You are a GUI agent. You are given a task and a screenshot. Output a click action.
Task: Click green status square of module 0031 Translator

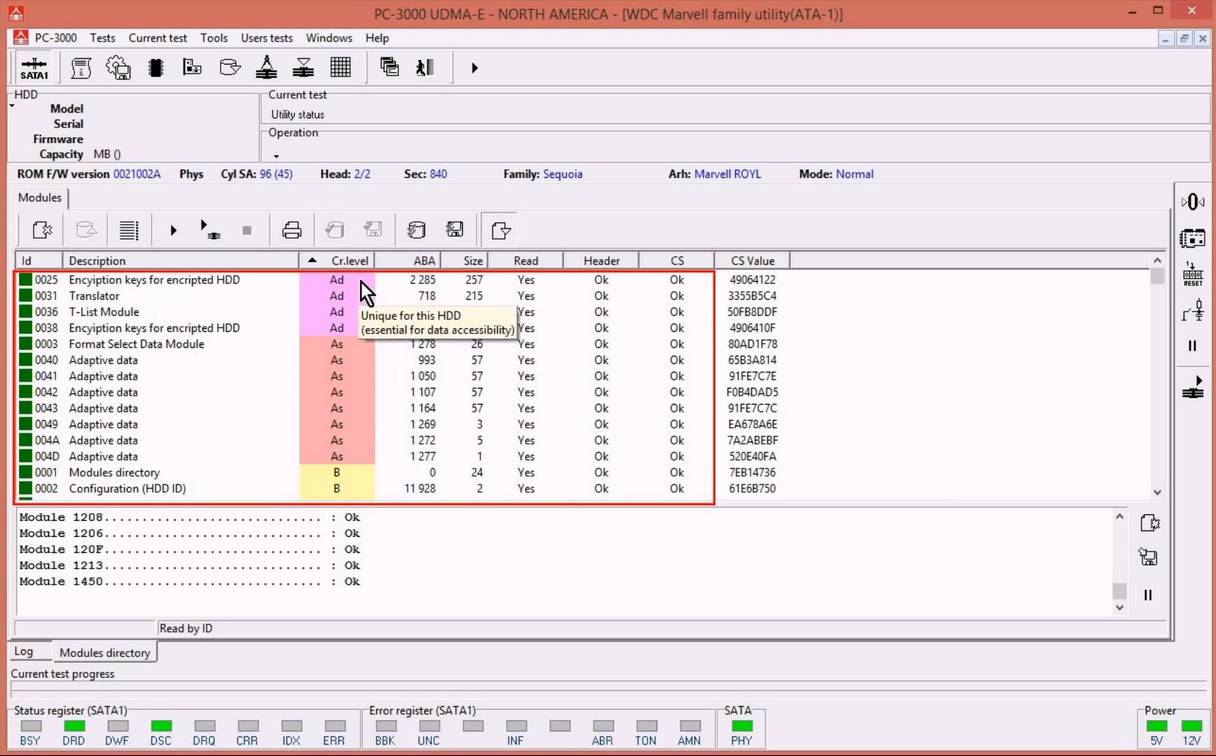[25, 296]
